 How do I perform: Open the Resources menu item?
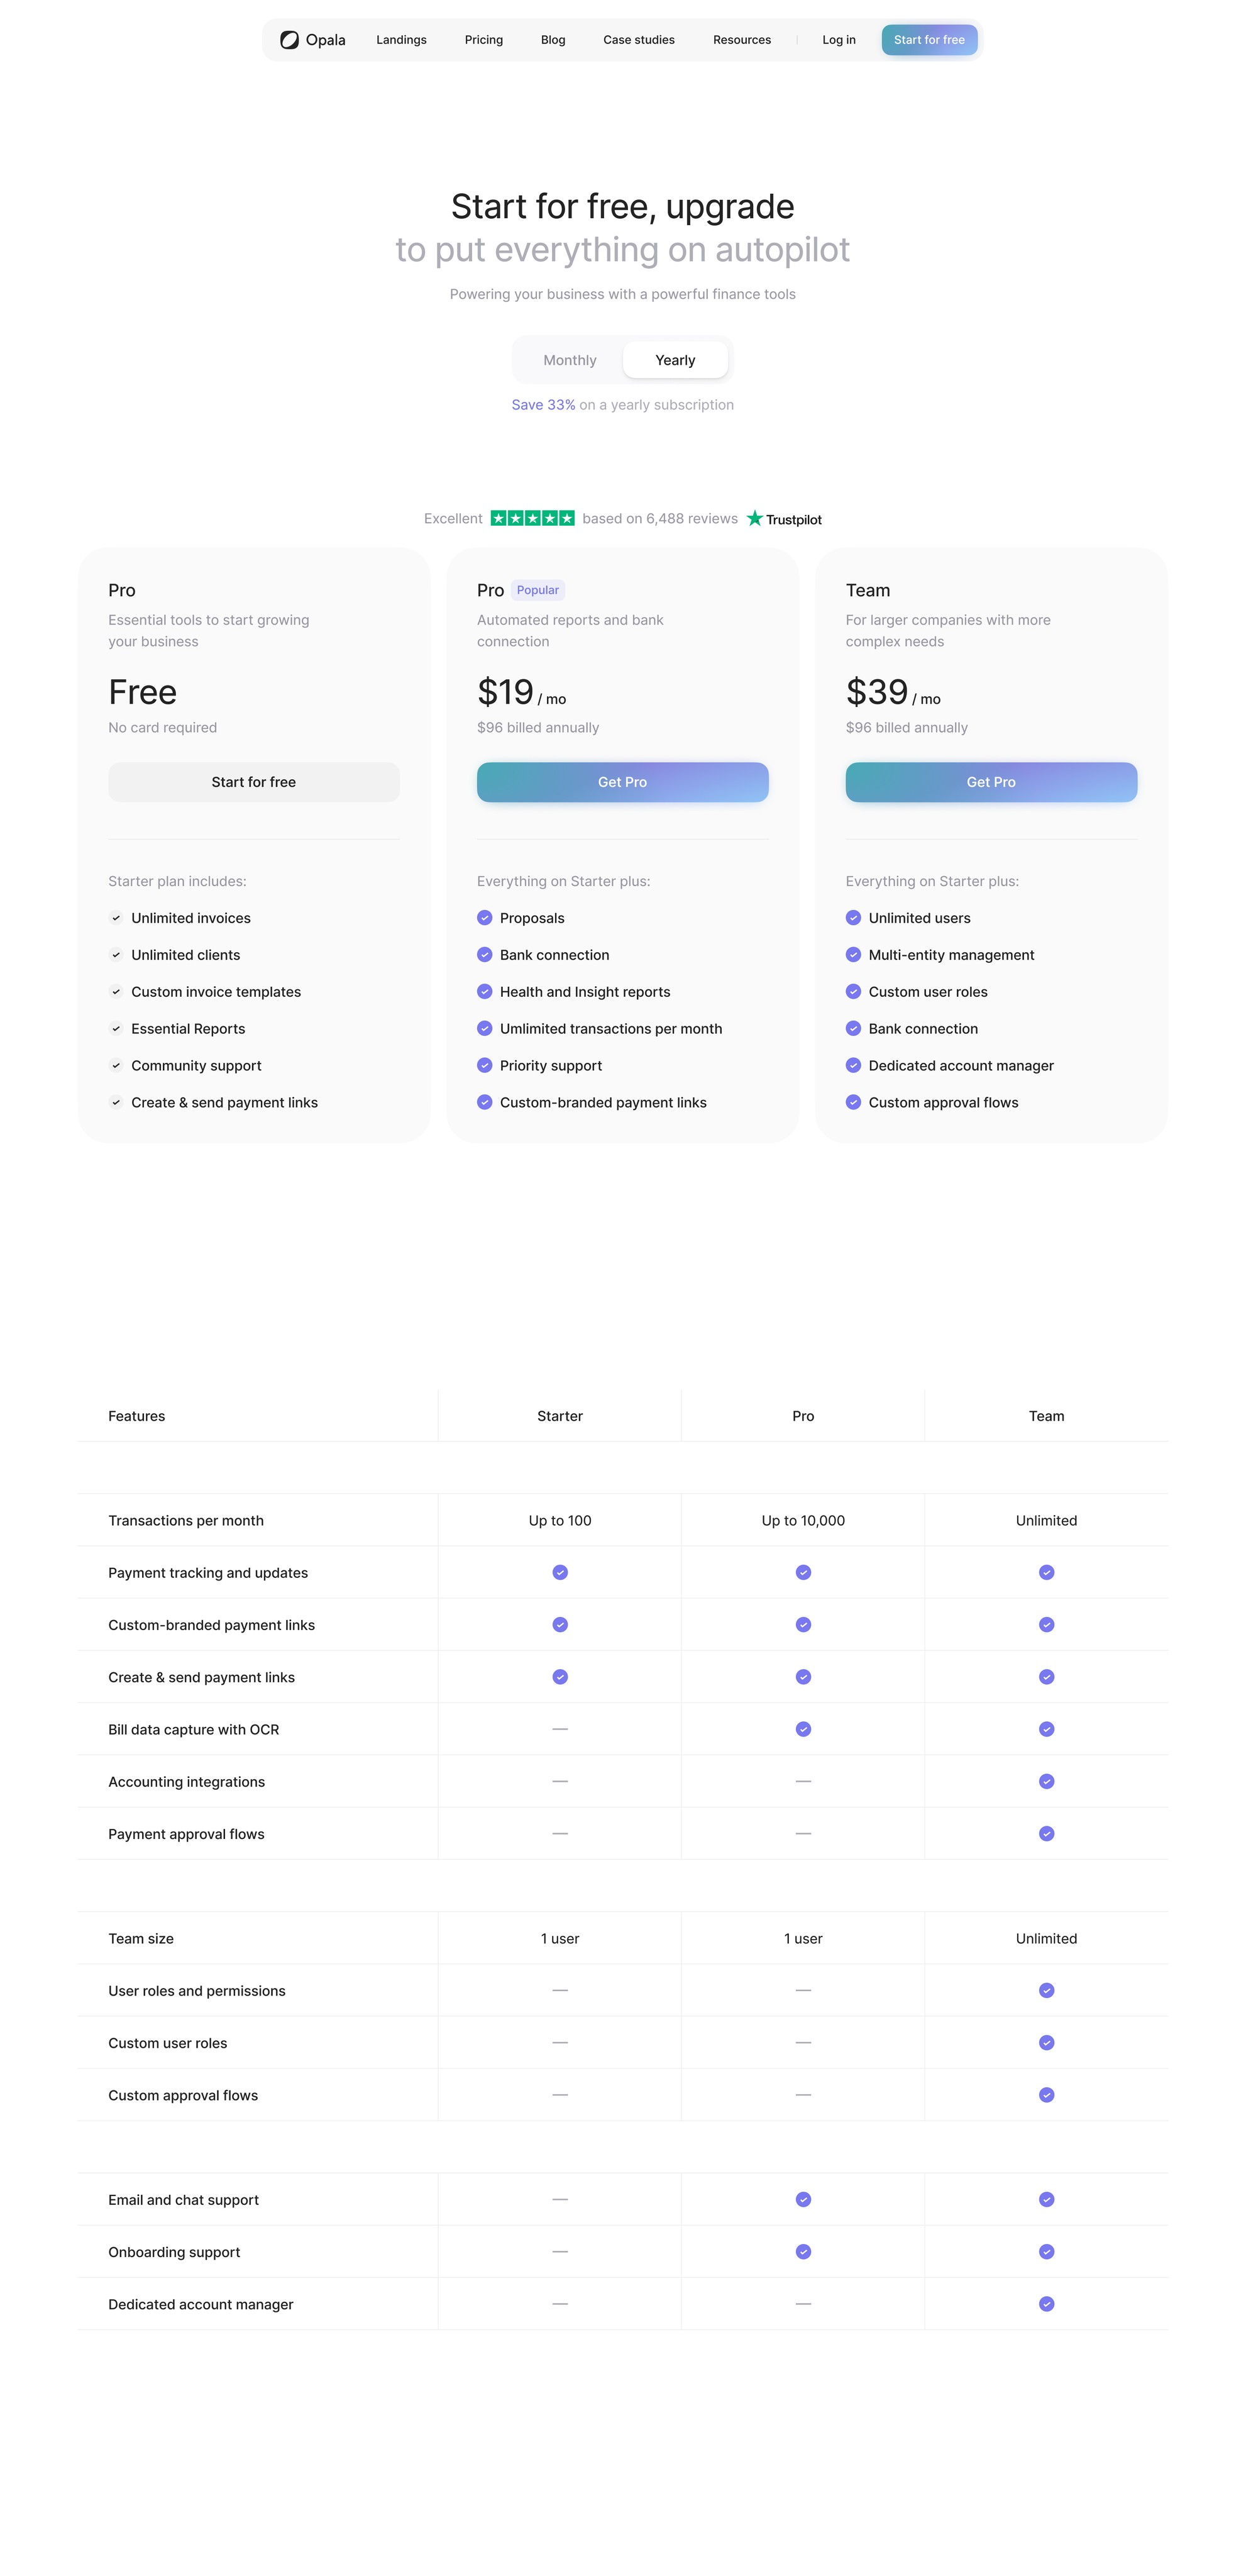click(x=742, y=40)
